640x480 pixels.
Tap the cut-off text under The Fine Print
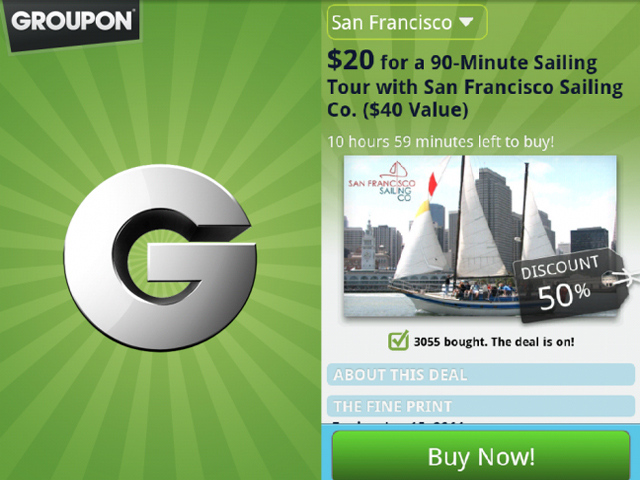click(x=398, y=422)
